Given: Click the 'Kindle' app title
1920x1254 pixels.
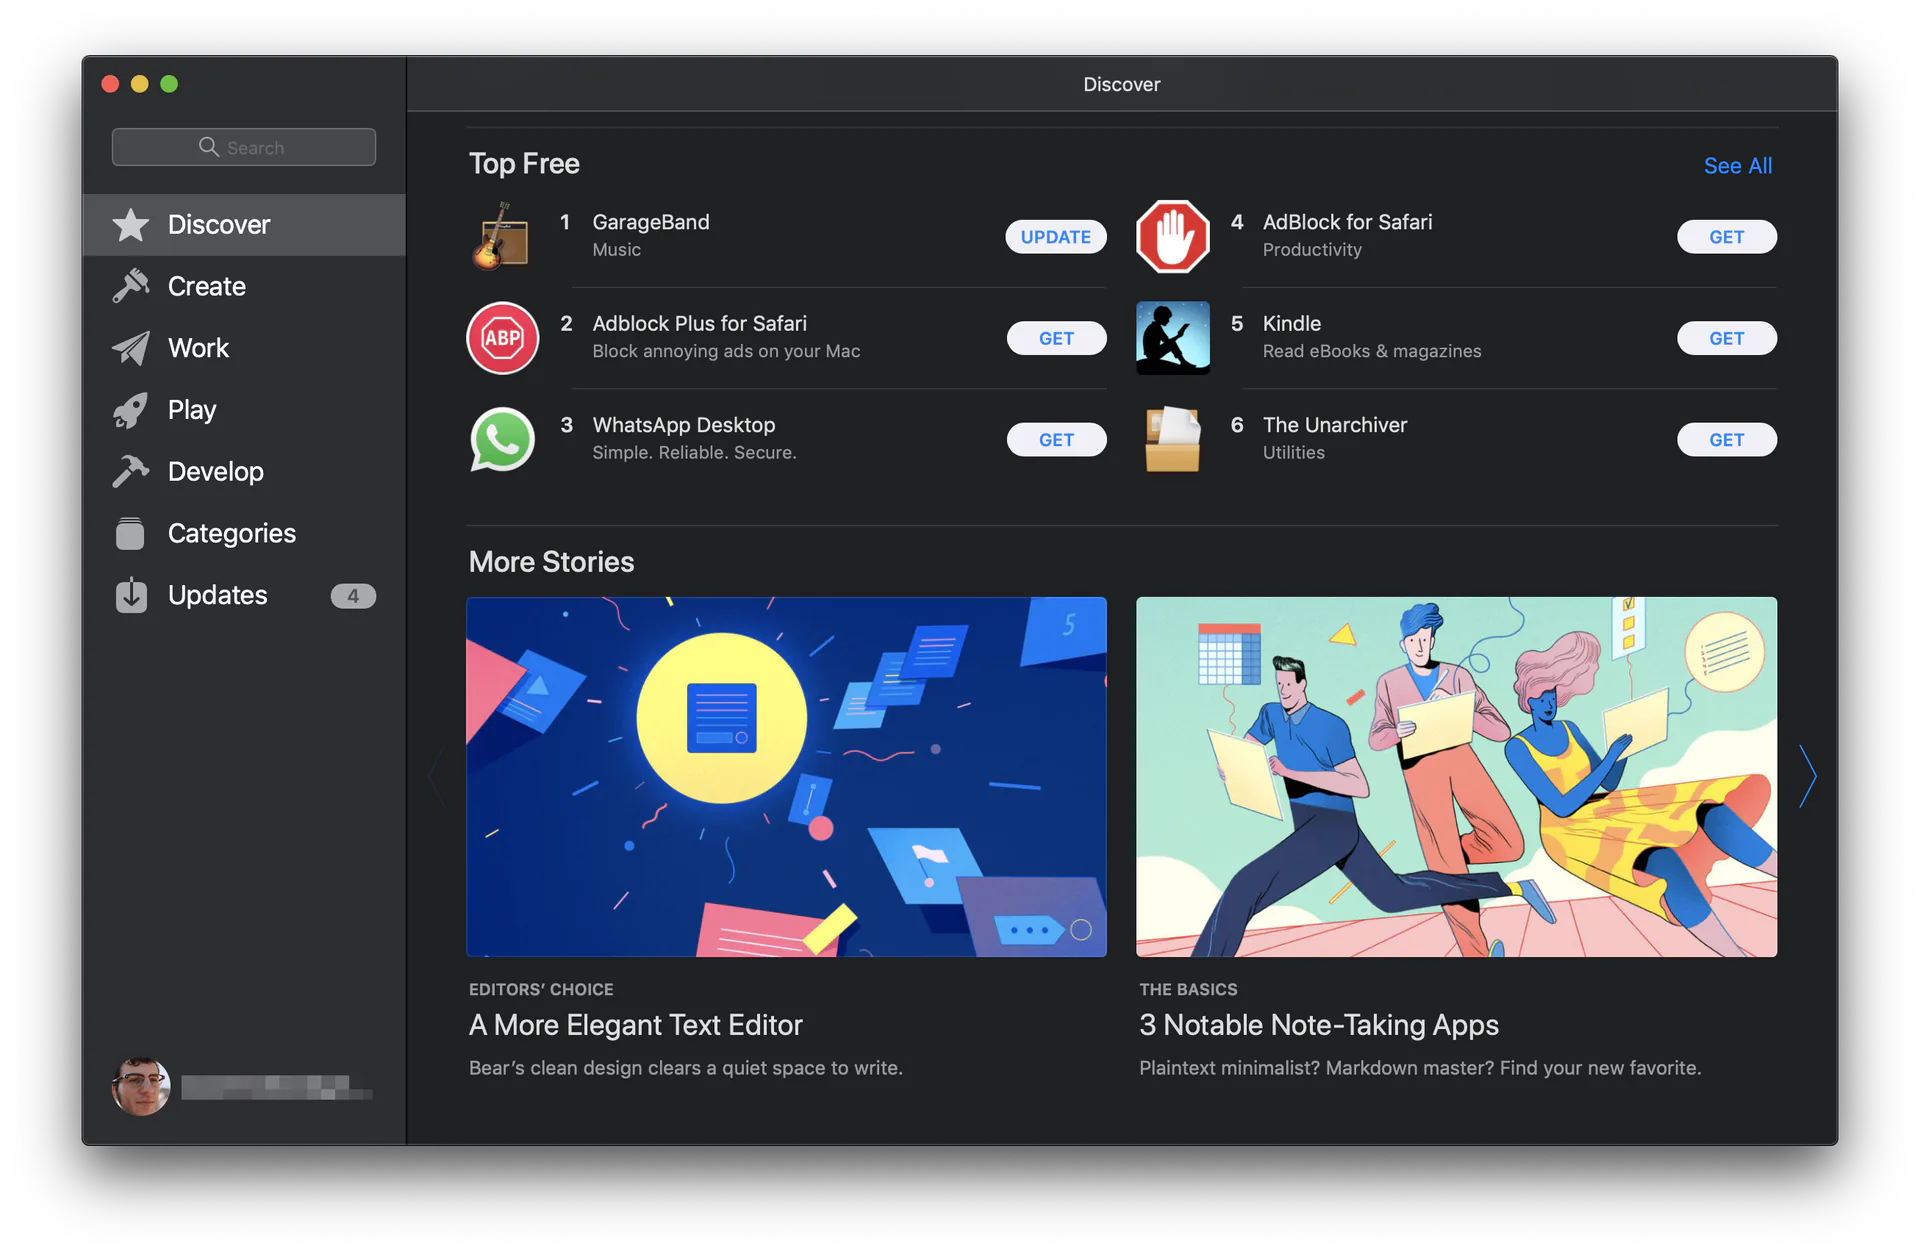Looking at the screenshot, I should (1292, 323).
